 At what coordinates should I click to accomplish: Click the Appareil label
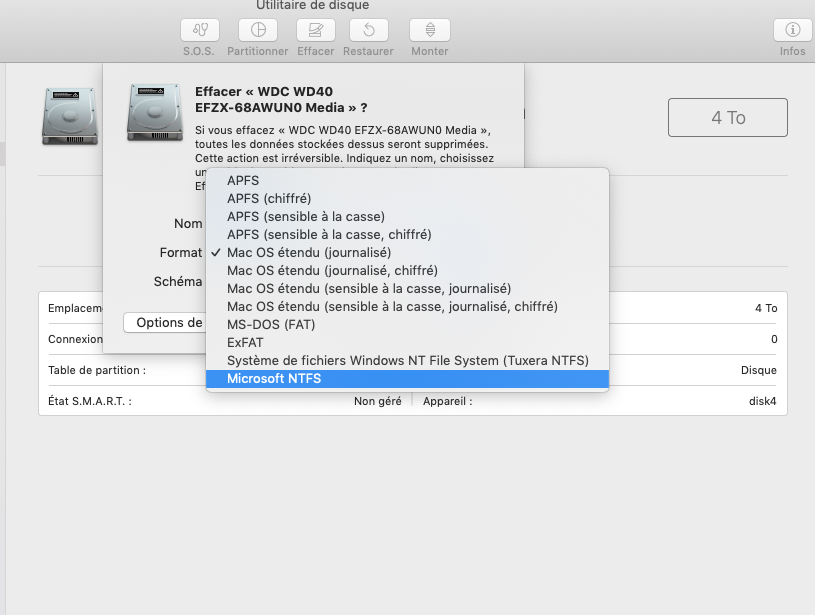448,401
